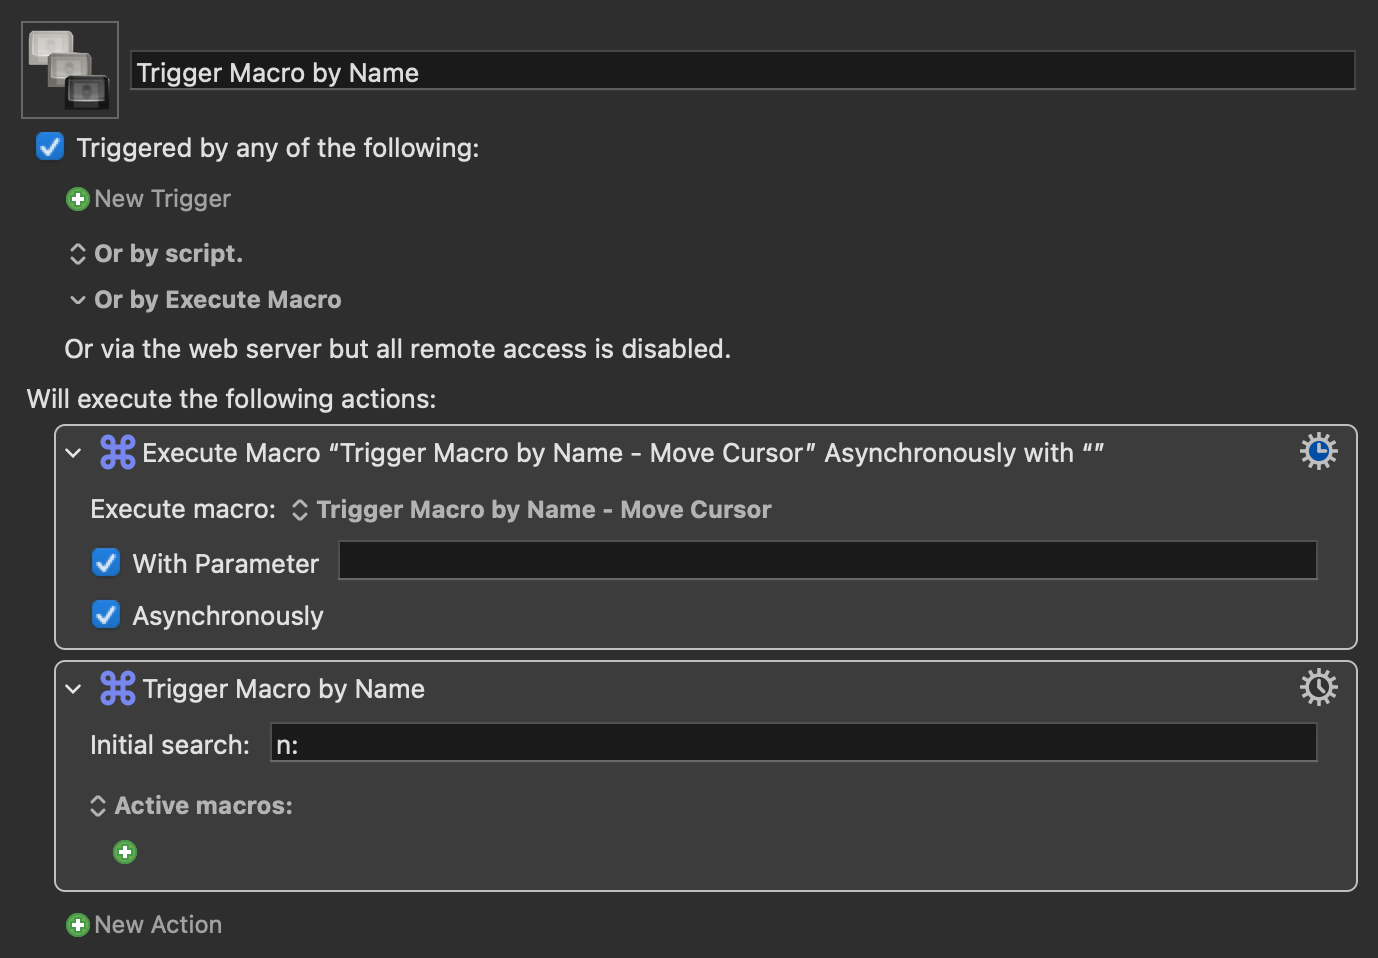Click the With Parameter text field
Screen dimensions: 1378x958
click(x=827, y=561)
